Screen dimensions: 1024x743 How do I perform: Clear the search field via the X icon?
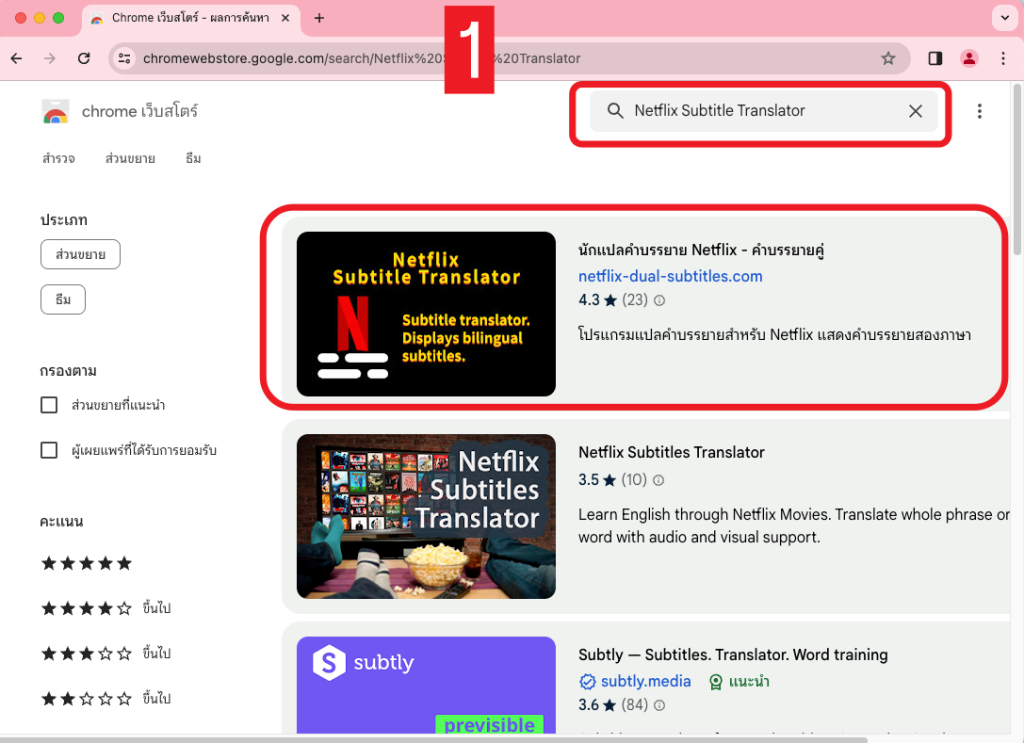[x=915, y=111]
